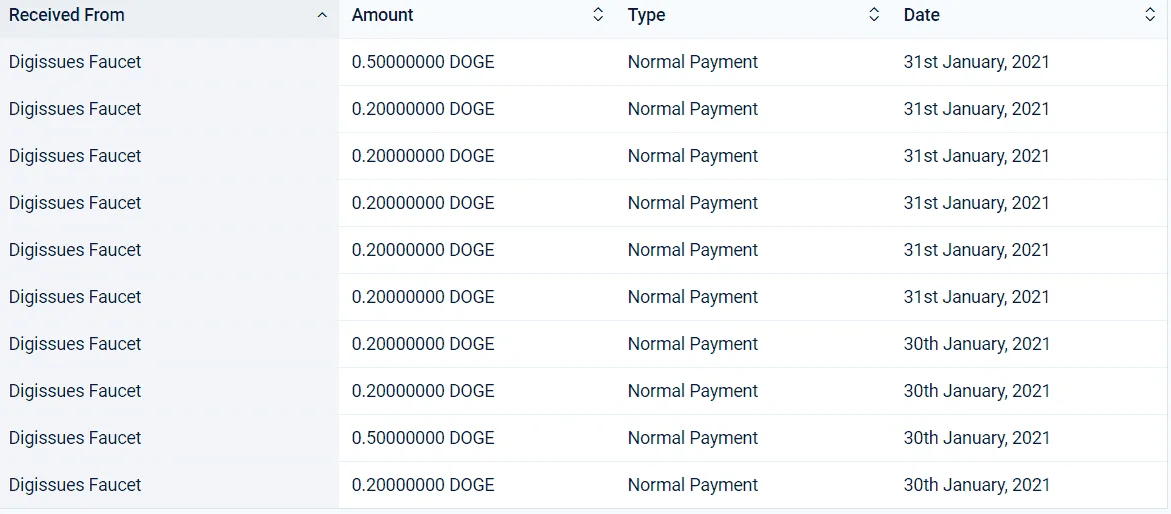Select the first 30th January, 2021 date
This screenshot has width=1171, height=514.
tap(976, 344)
